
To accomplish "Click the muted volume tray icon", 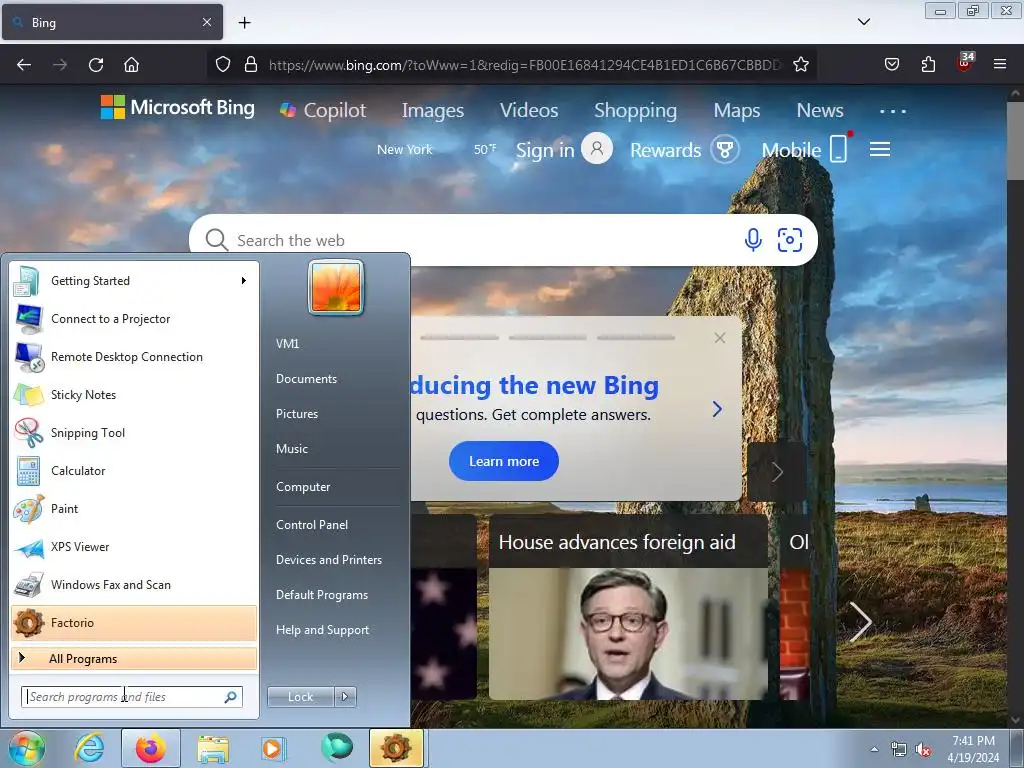I will [923, 750].
